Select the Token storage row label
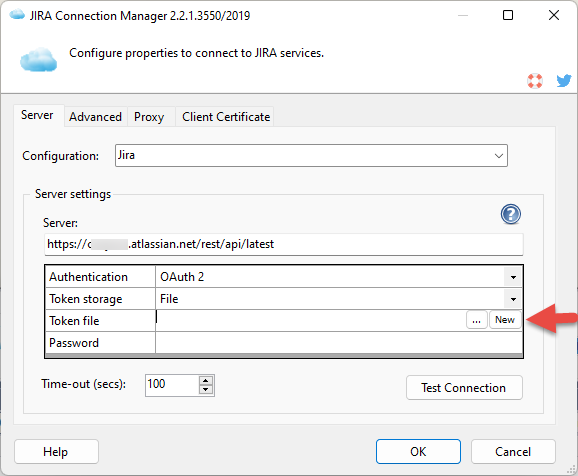 click(x=100, y=299)
